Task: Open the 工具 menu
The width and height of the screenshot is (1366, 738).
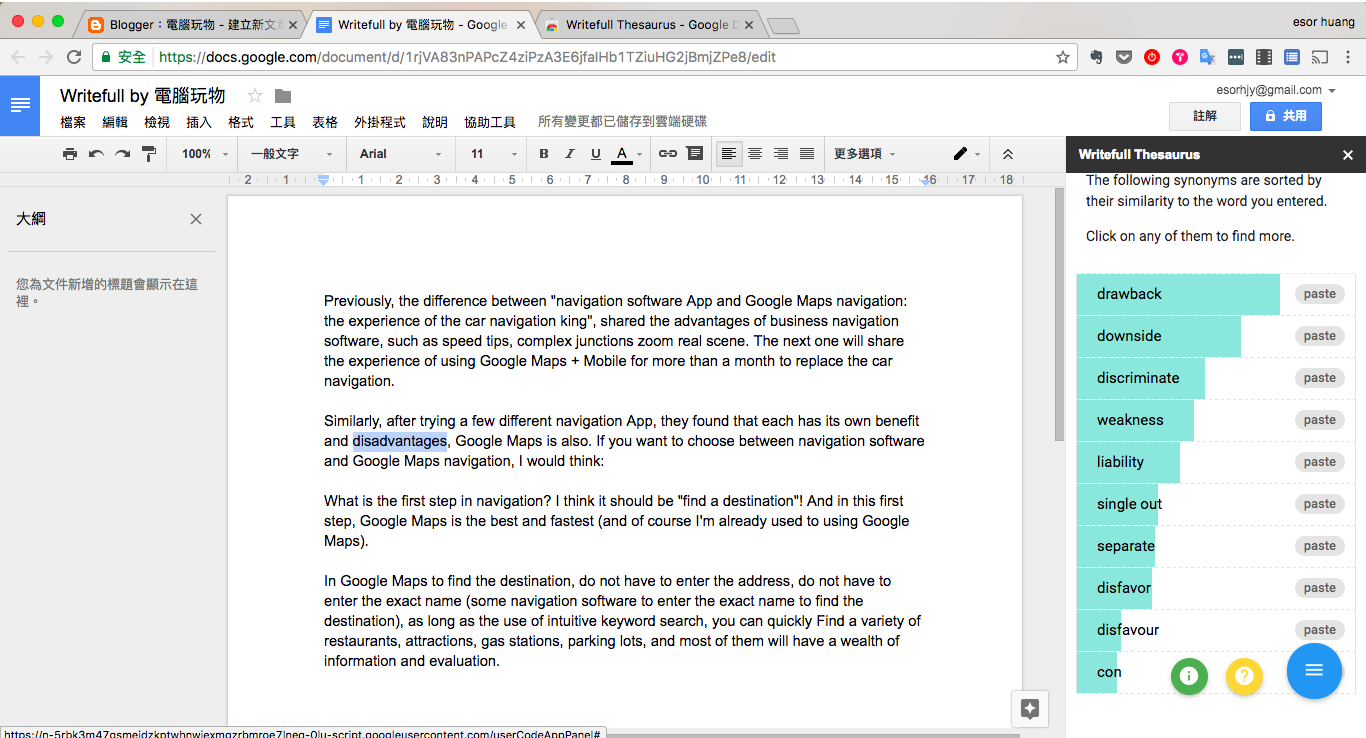Action: [283, 122]
